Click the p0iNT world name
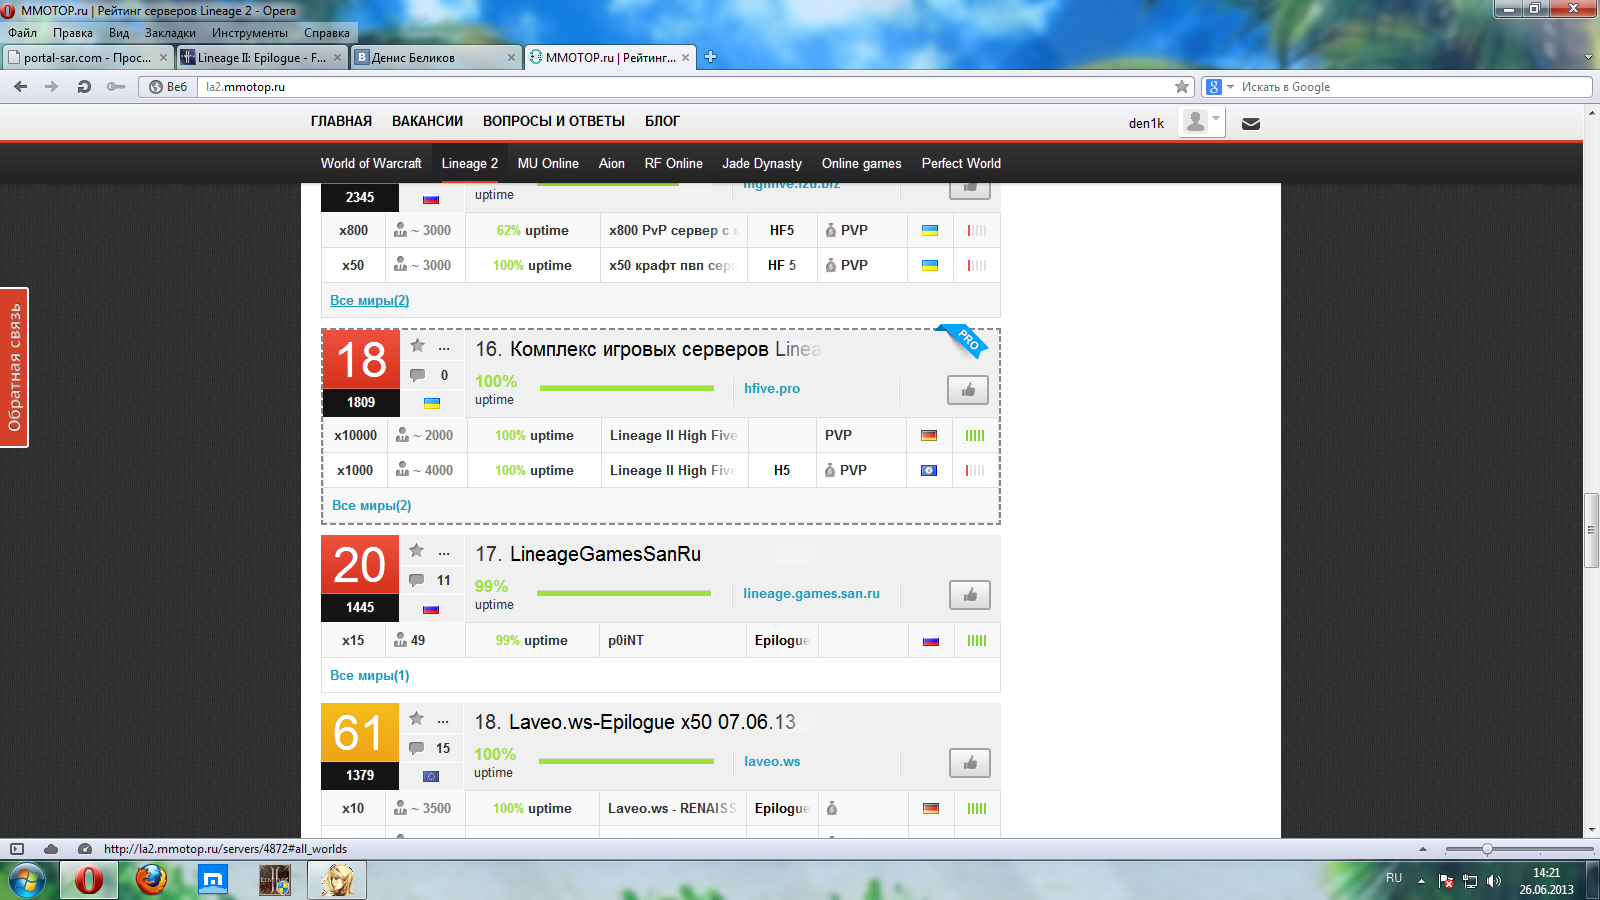The height and width of the screenshot is (900, 1600). (626, 640)
